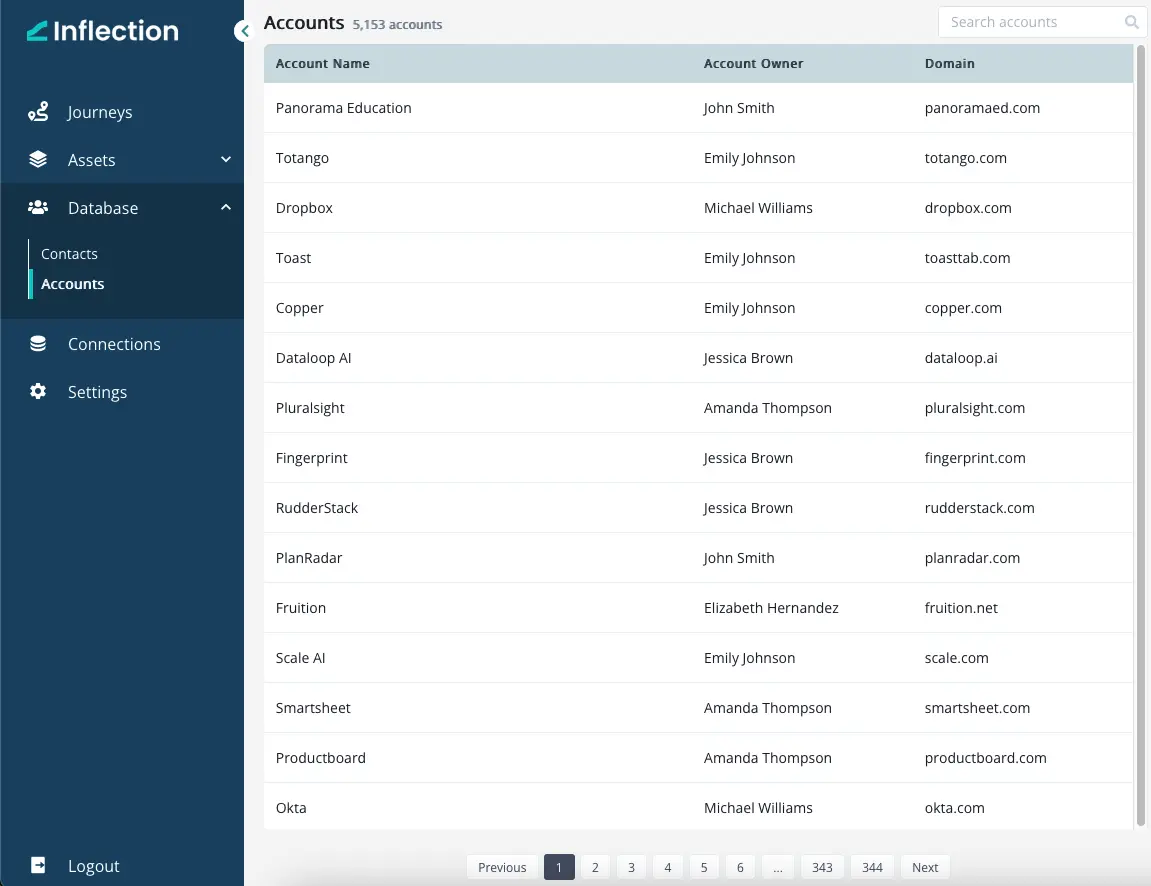Go to page 2
1151x886 pixels.
click(x=595, y=868)
